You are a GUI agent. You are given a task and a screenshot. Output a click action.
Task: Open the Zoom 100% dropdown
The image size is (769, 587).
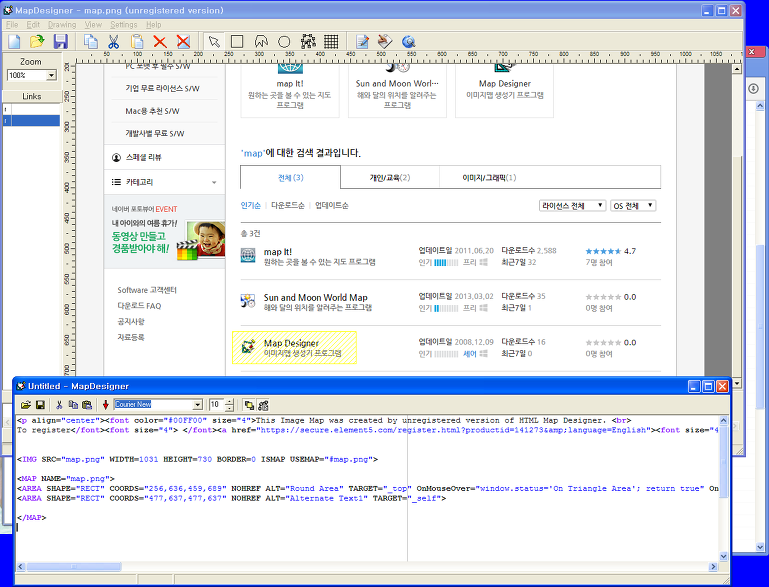click(51, 76)
